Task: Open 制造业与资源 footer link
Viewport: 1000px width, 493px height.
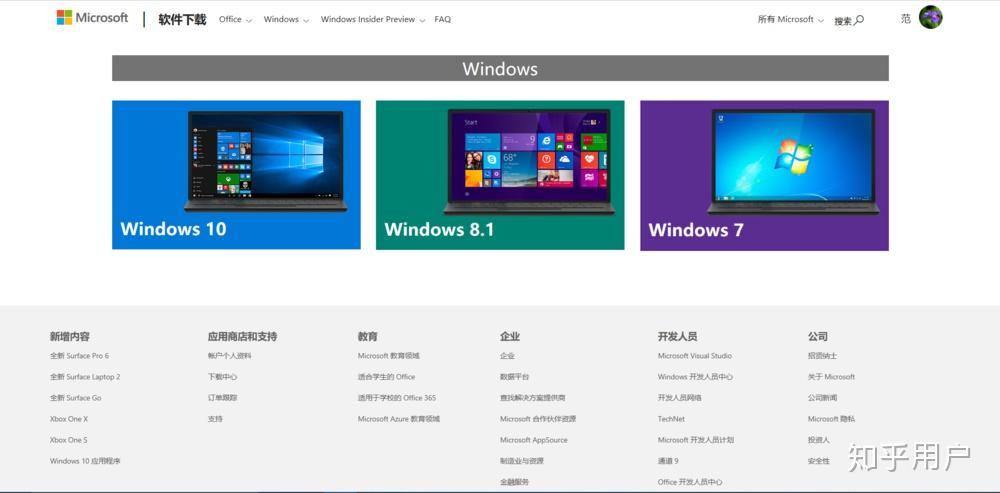Action: tap(522, 461)
